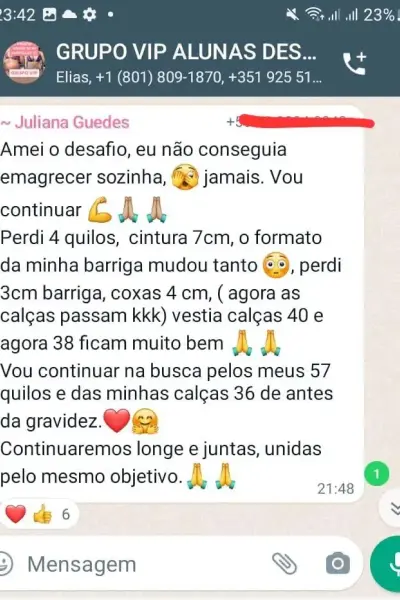The height and width of the screenshot is (600, 400).
Task: Tap the reaction count number 6
Action: click(x=66, y=514)
